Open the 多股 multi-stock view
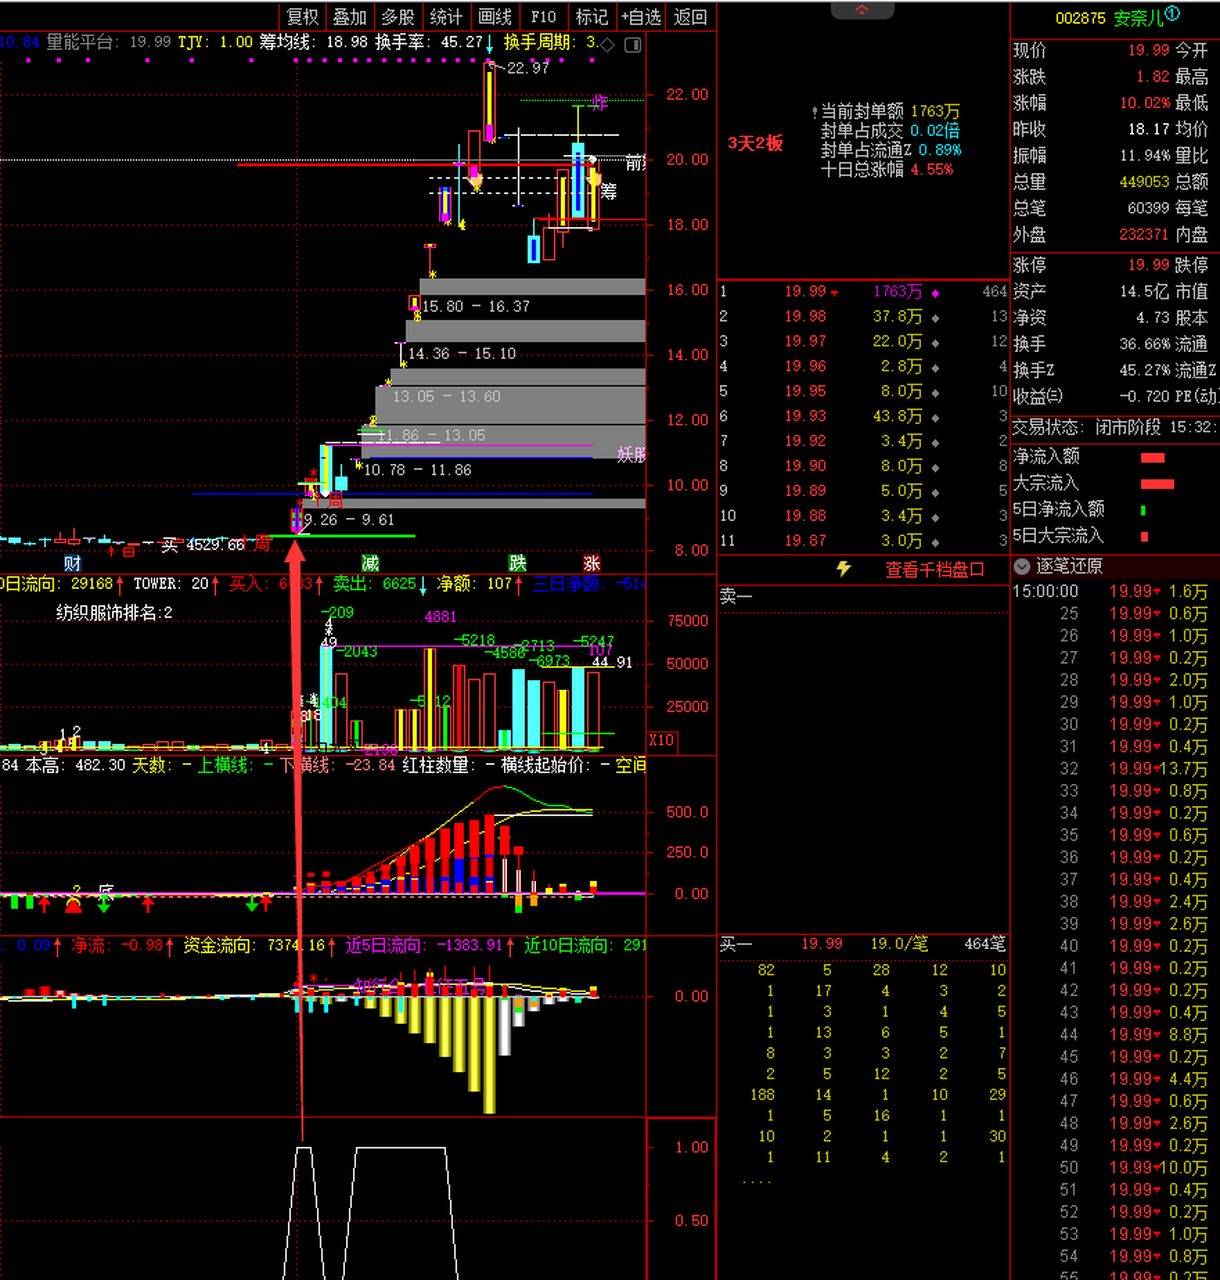The image size is (1220, 1280). click(398, 17)
